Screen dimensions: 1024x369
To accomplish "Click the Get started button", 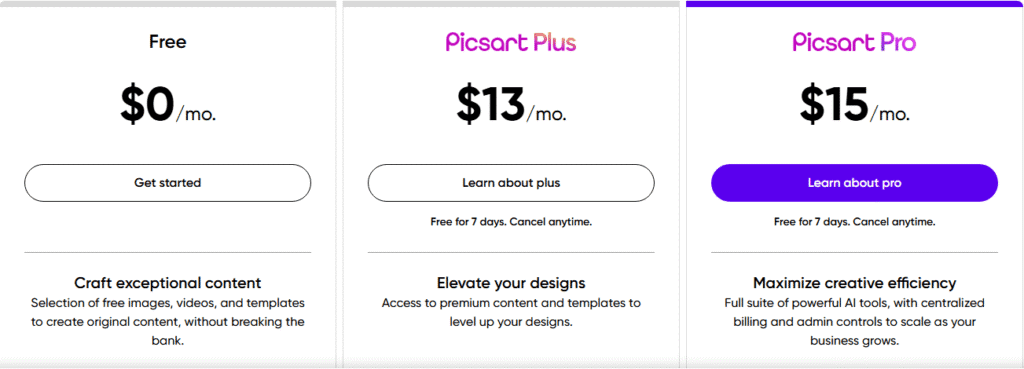I will click(x=168, y=183).
